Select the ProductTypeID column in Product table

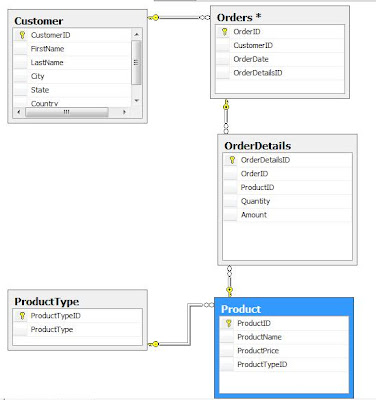pos(284,364)
